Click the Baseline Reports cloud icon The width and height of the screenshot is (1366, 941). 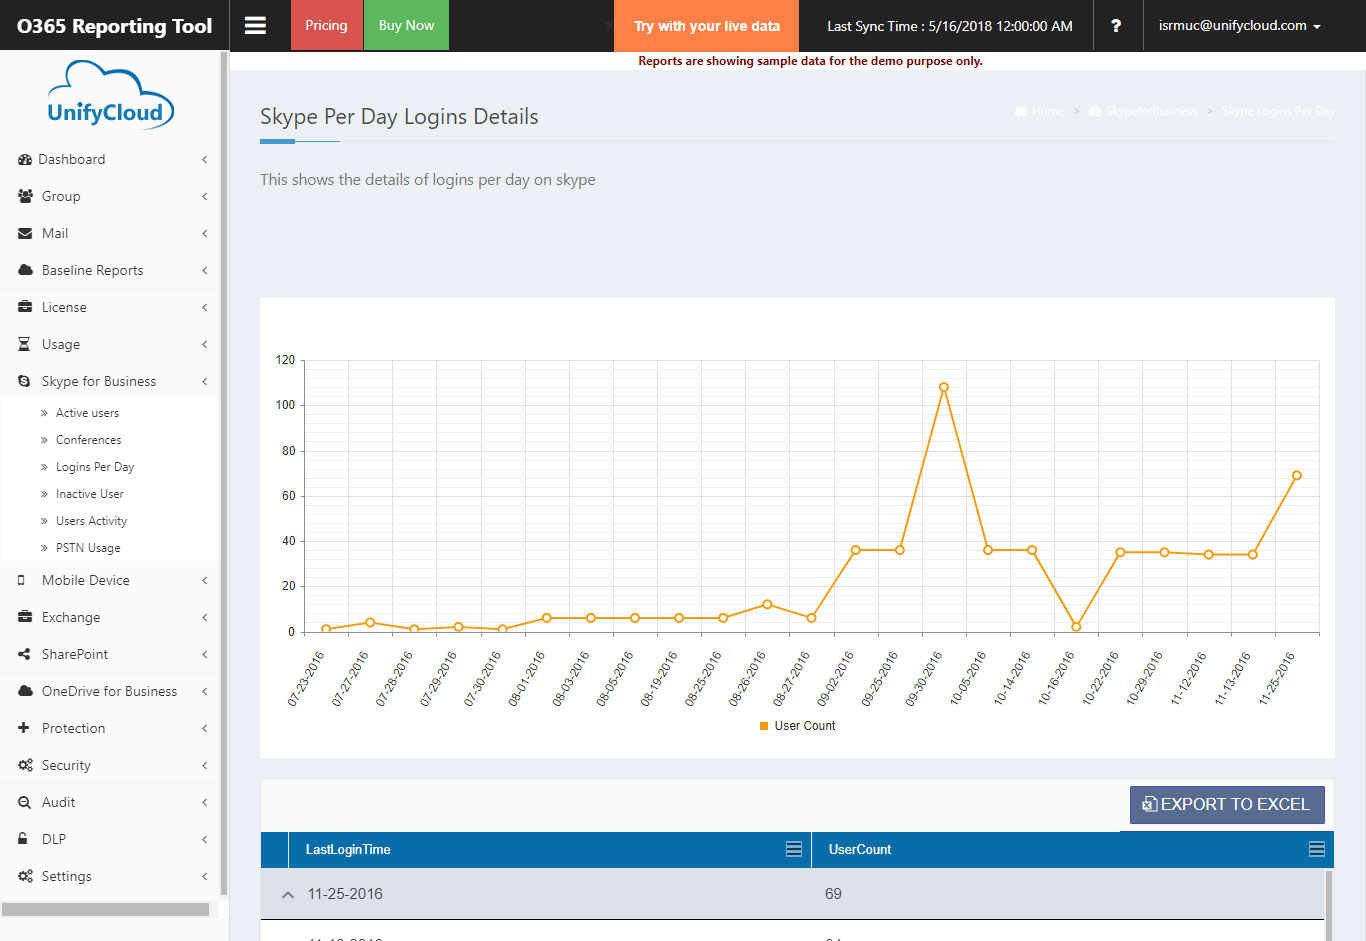click(25, 270)
